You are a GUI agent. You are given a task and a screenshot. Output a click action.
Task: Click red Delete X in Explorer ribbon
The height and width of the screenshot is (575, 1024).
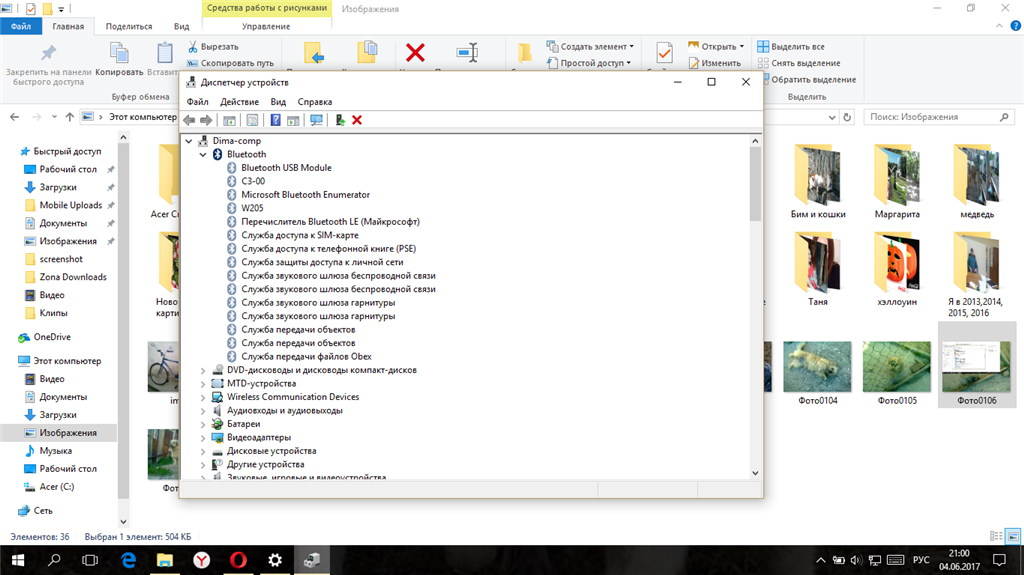point(415,52)
